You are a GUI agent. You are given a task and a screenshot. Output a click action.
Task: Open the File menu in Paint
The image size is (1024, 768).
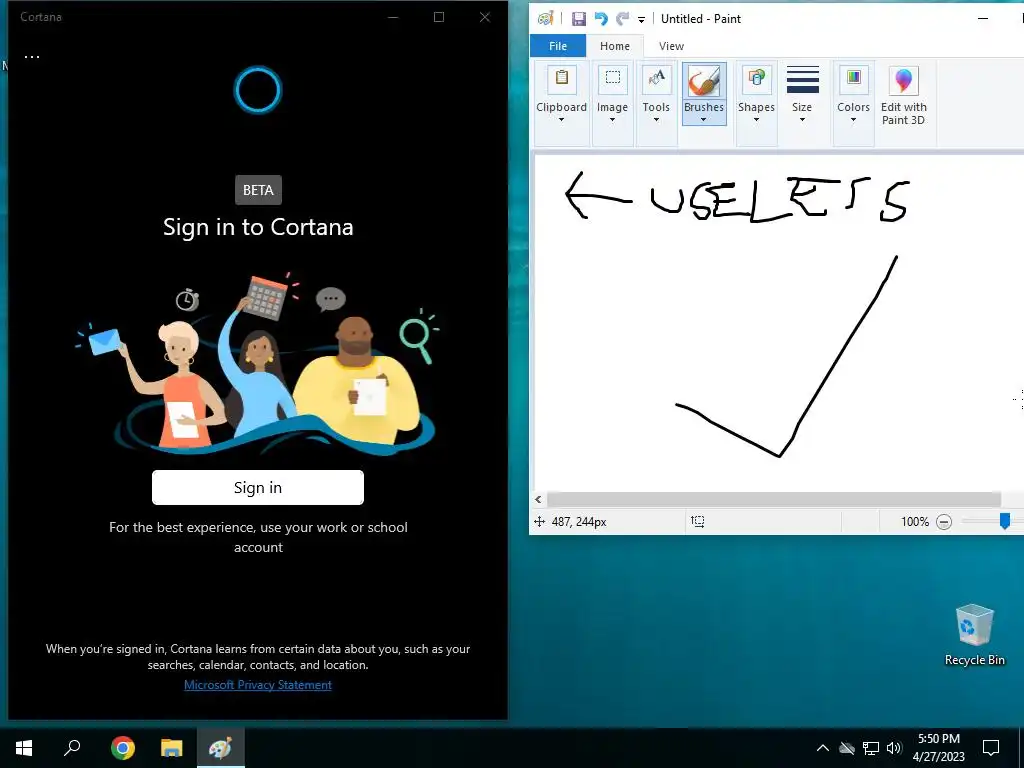click(x=558, y=46)
